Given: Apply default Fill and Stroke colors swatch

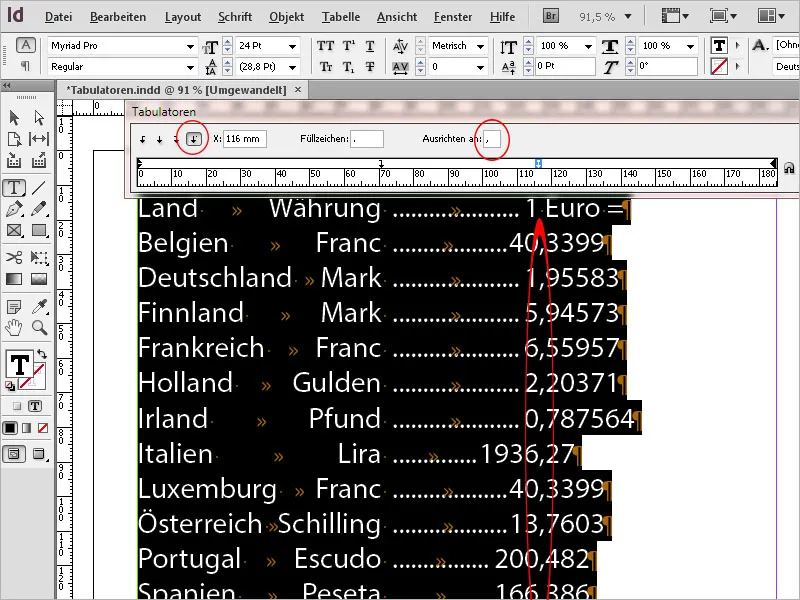Looking at the screenshot, I should click(8, 385).
